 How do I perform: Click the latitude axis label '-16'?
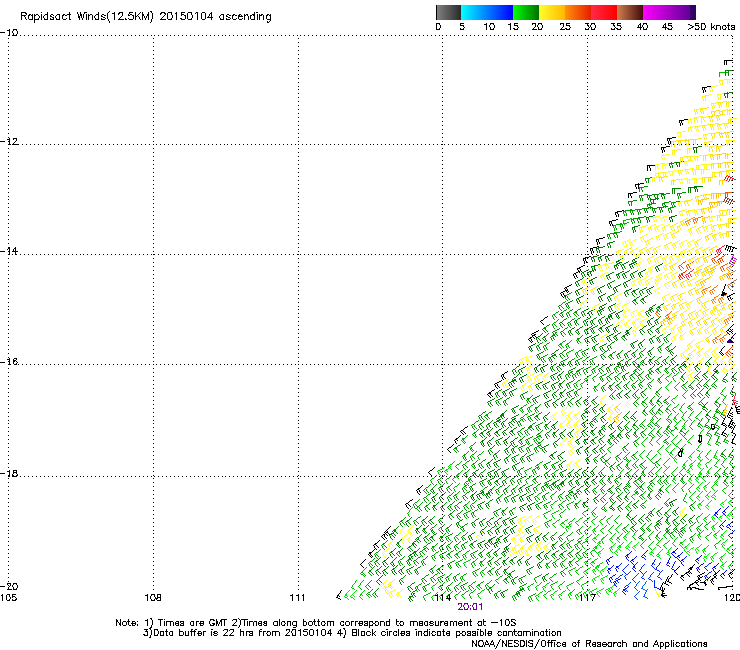pos(9,362)
